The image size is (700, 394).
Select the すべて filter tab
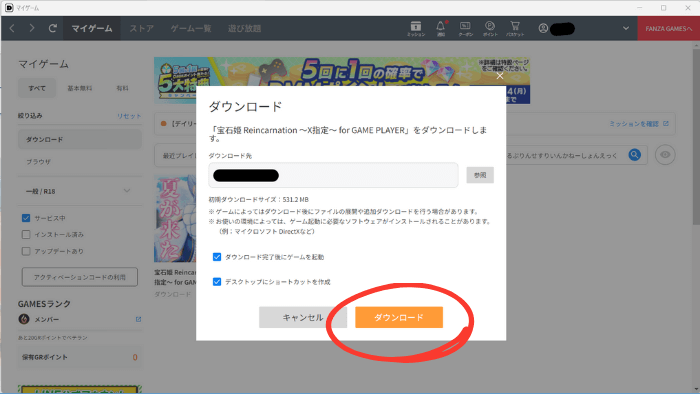37,88
